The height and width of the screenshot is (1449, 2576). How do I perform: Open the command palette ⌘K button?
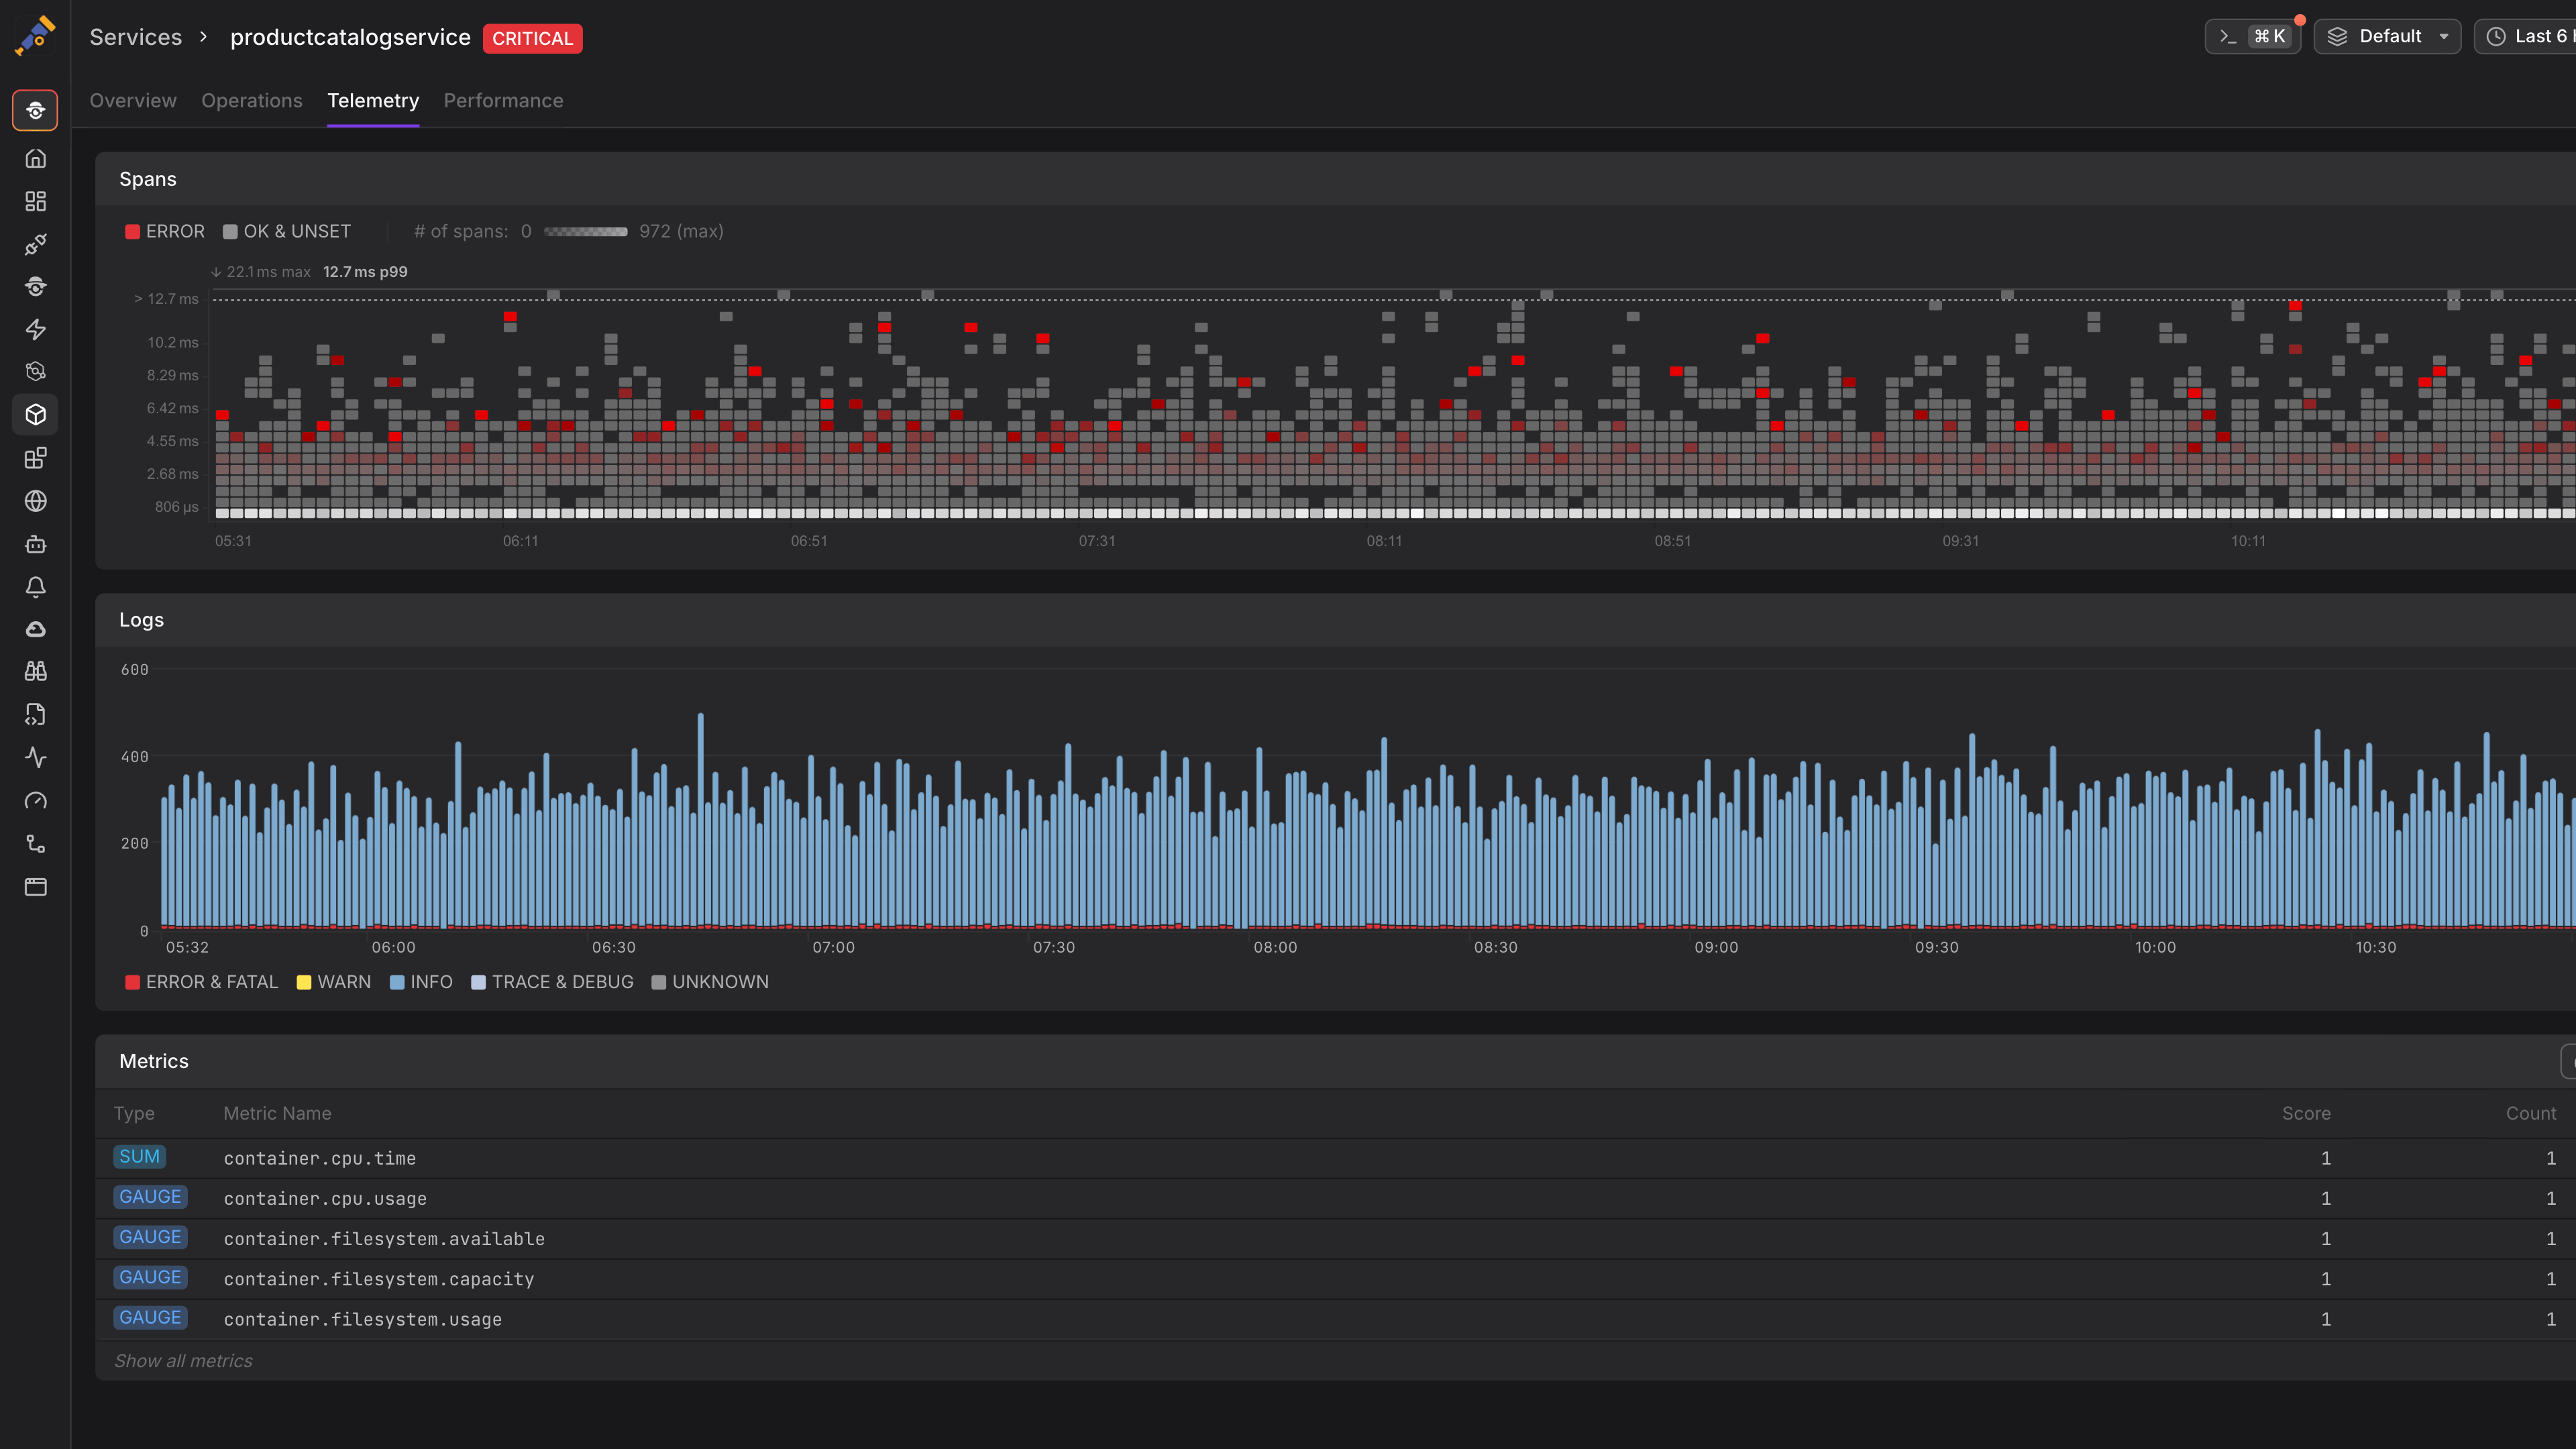tap(2252, 36)
